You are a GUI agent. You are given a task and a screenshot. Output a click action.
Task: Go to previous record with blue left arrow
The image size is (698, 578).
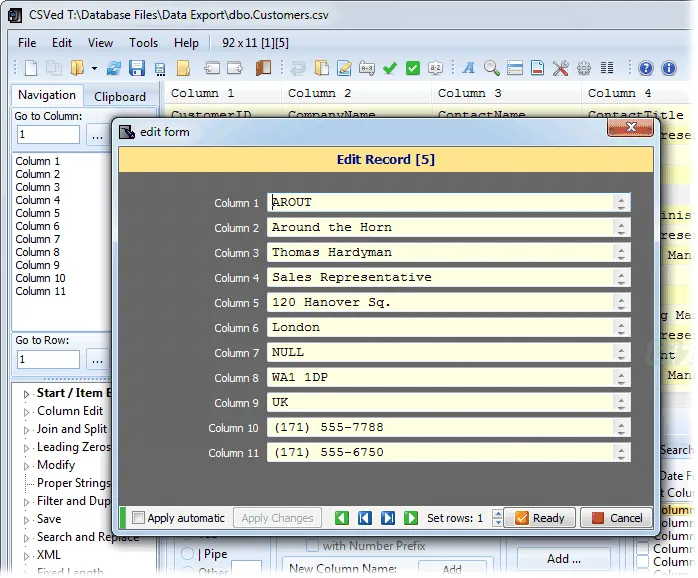365,518
